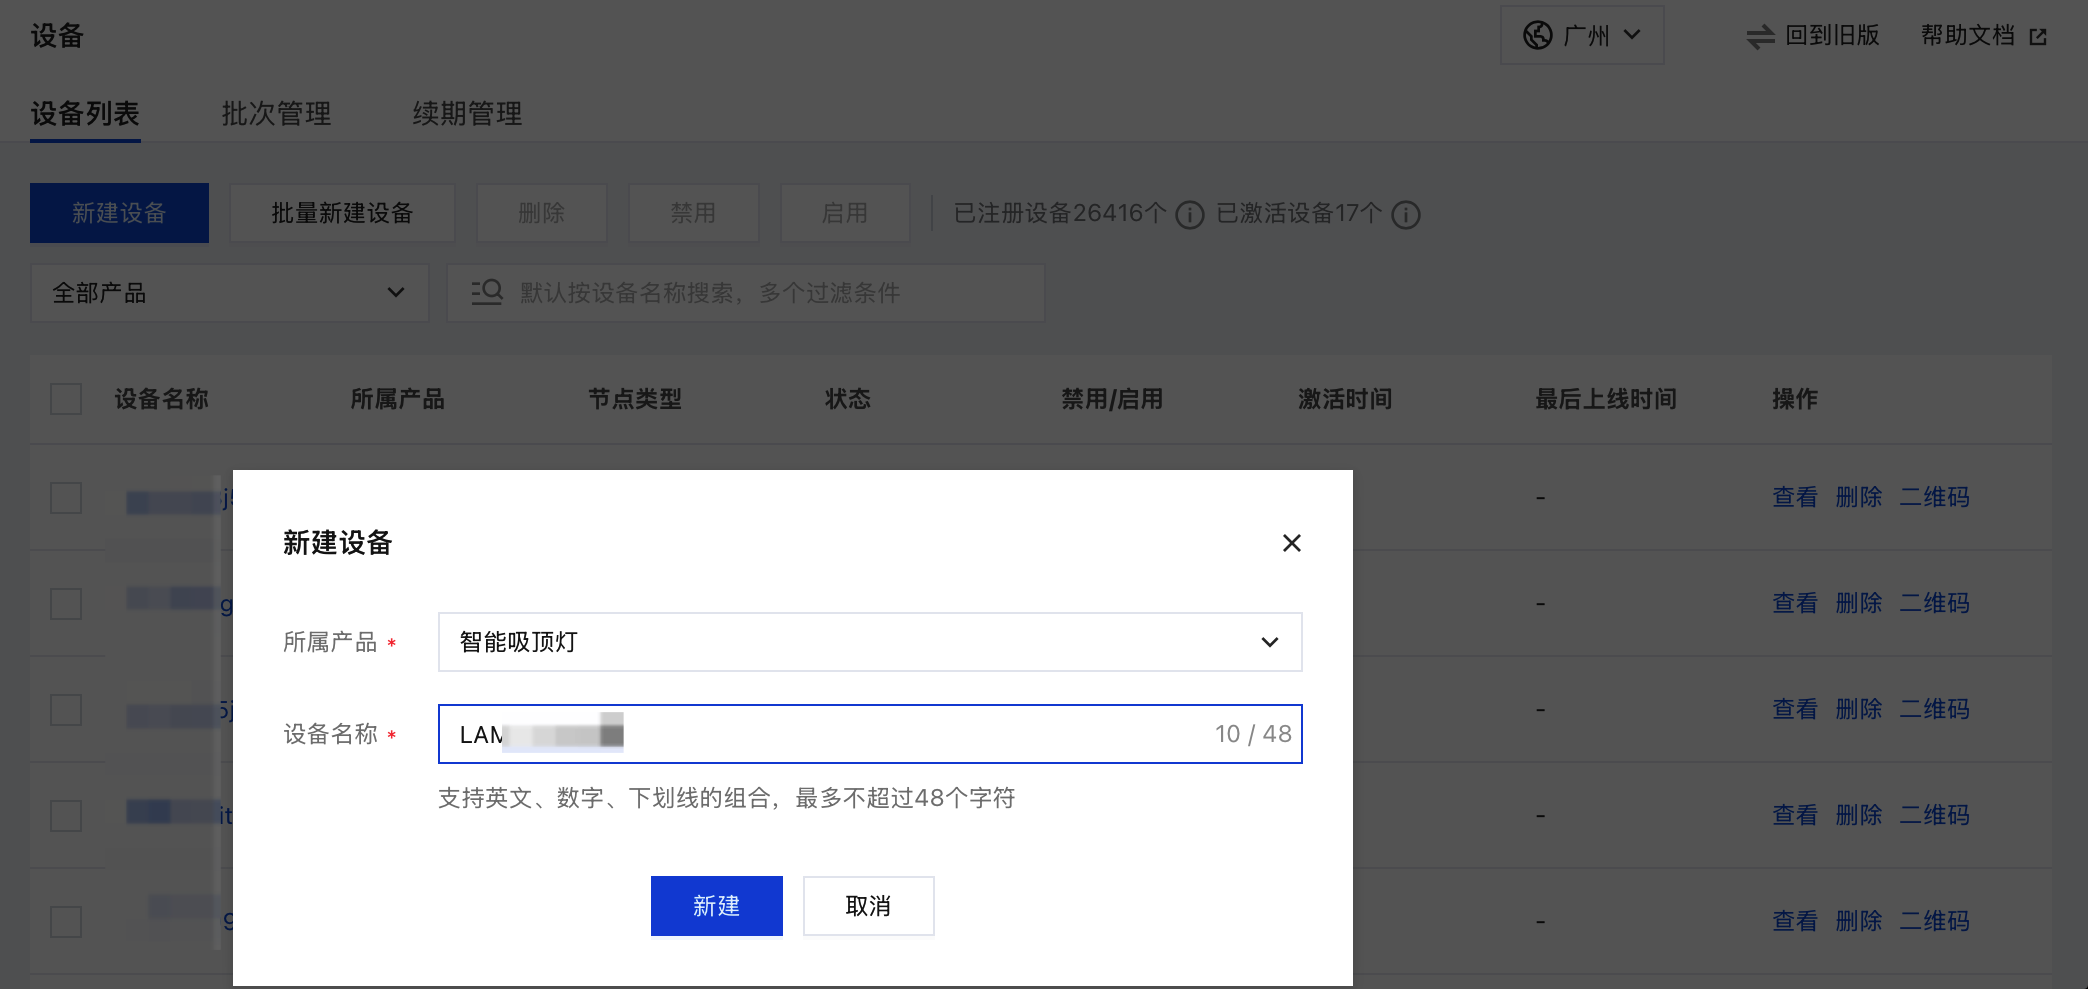Click the dialog title 新建设备

point(337,543)
